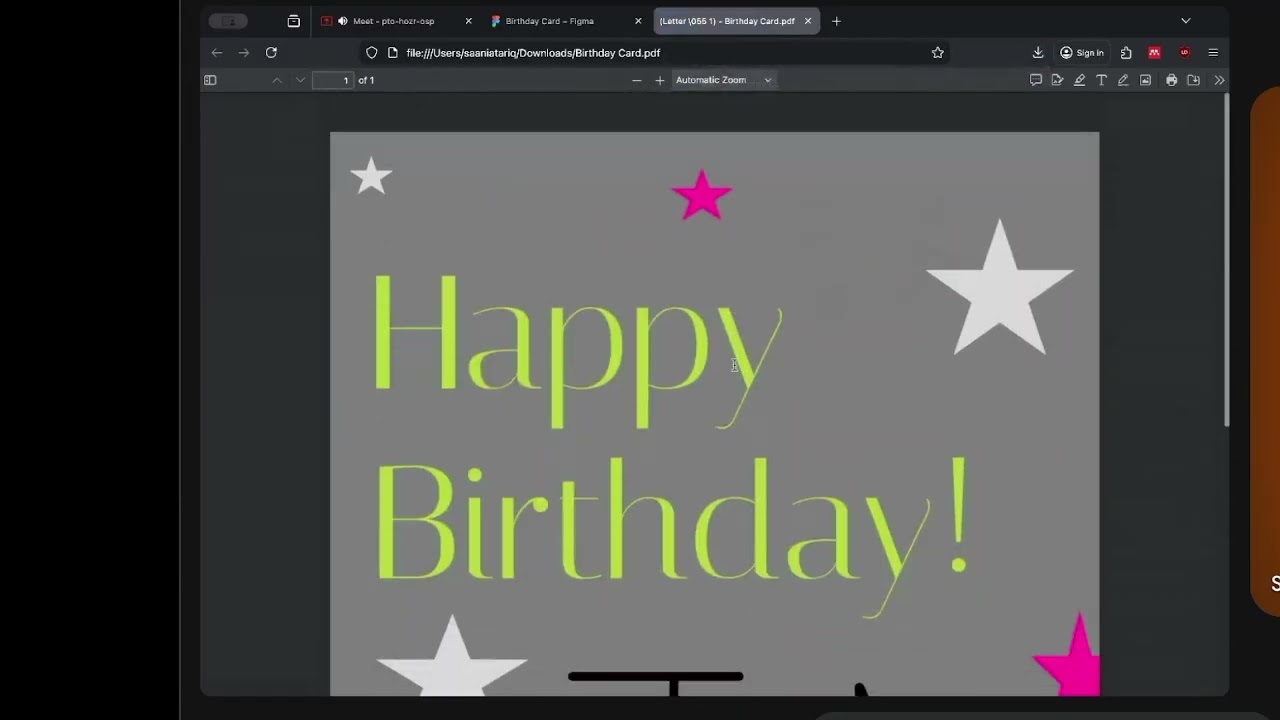This screenshot has width=1280, height=720.
Task: Close the Birthday Card.pdf tab
Action: pyautogui.click(x=808, y=21)
